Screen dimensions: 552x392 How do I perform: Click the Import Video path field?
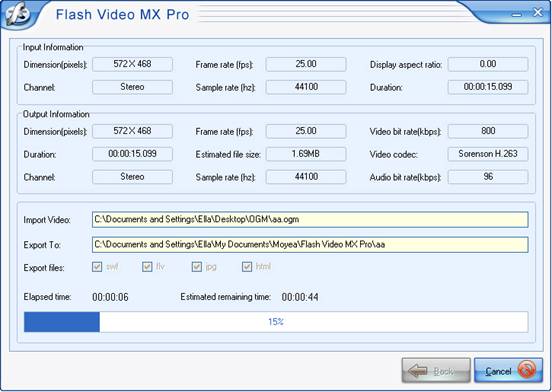(310, 220)
